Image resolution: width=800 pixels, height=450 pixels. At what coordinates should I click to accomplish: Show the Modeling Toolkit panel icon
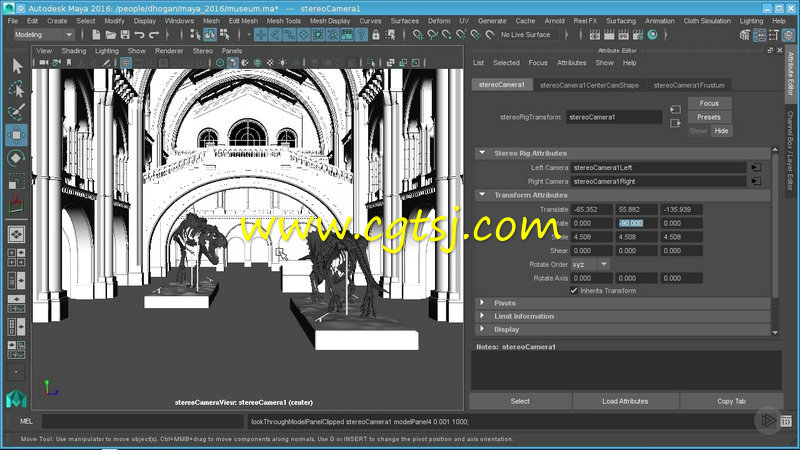pos(745,35)
